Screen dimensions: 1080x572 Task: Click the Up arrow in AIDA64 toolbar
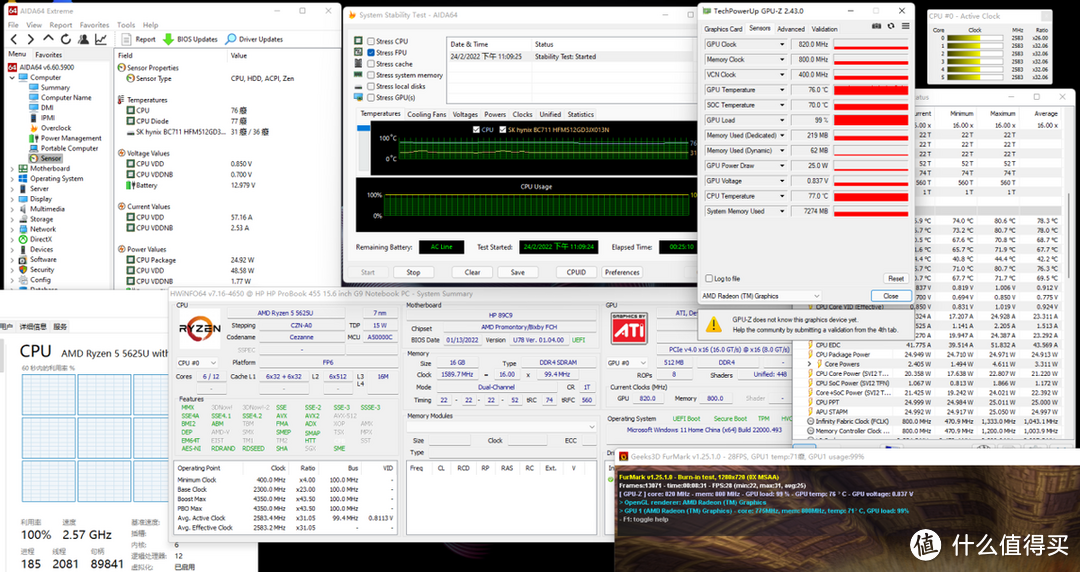tap(48, 39)
